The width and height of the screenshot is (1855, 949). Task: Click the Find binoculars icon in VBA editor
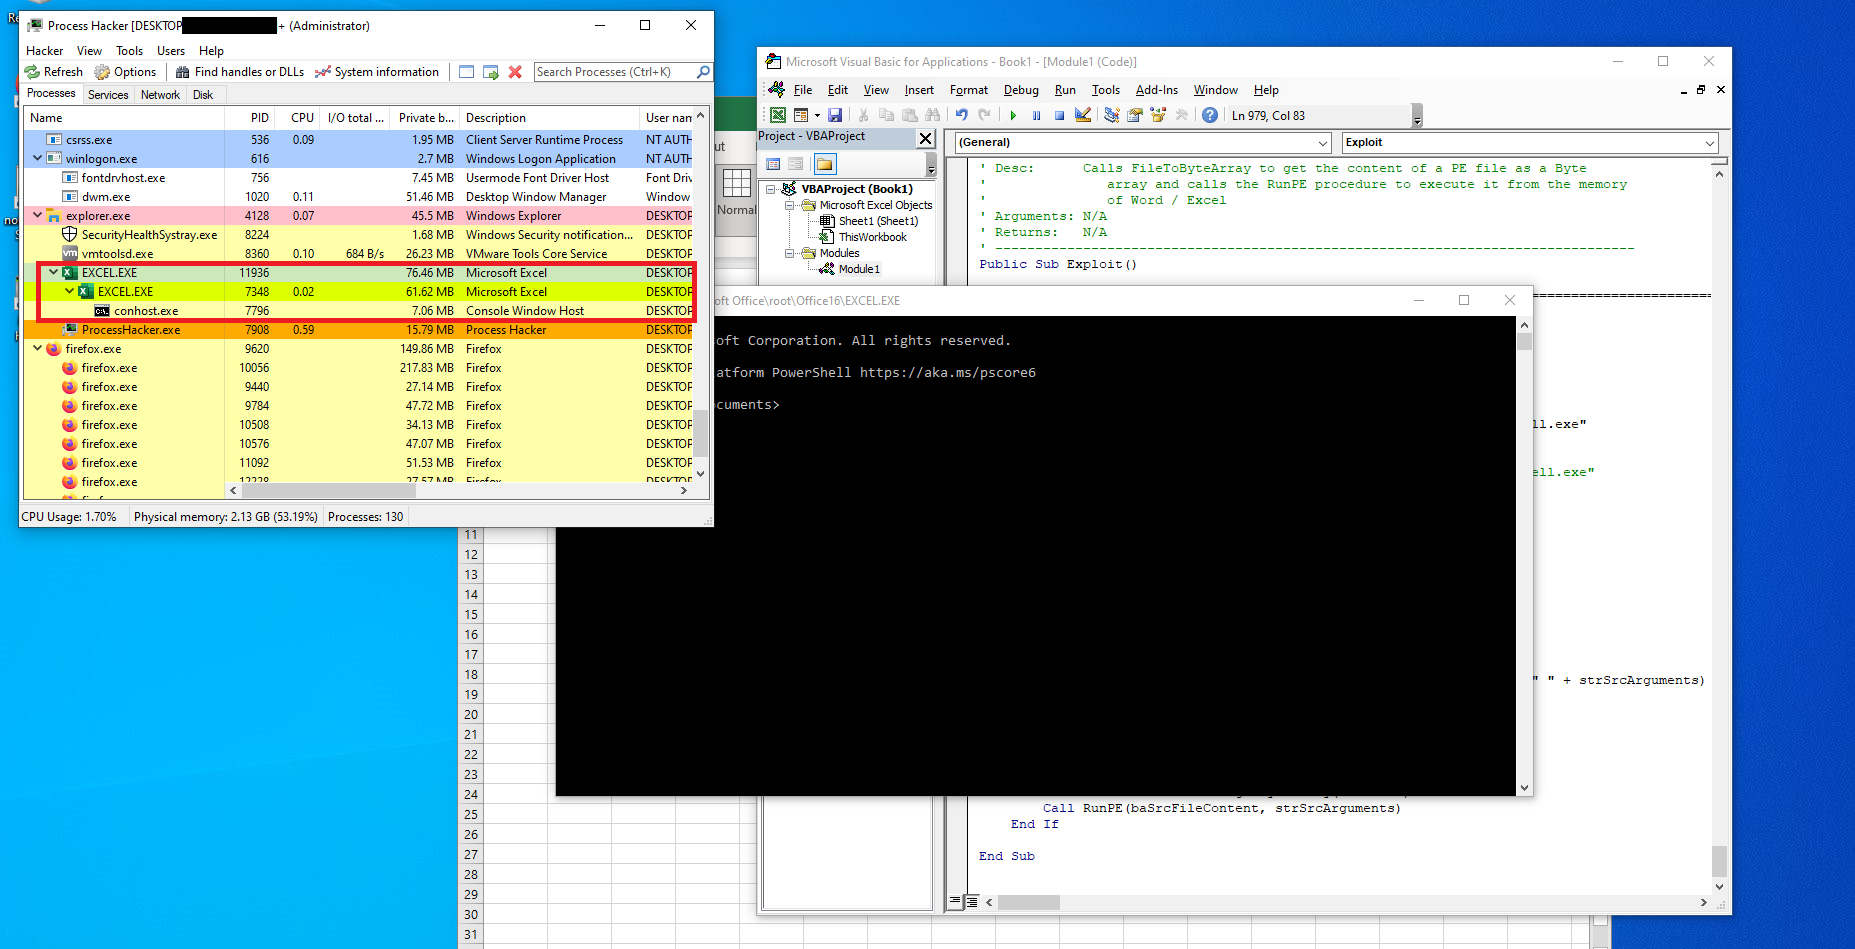(932, 115)
